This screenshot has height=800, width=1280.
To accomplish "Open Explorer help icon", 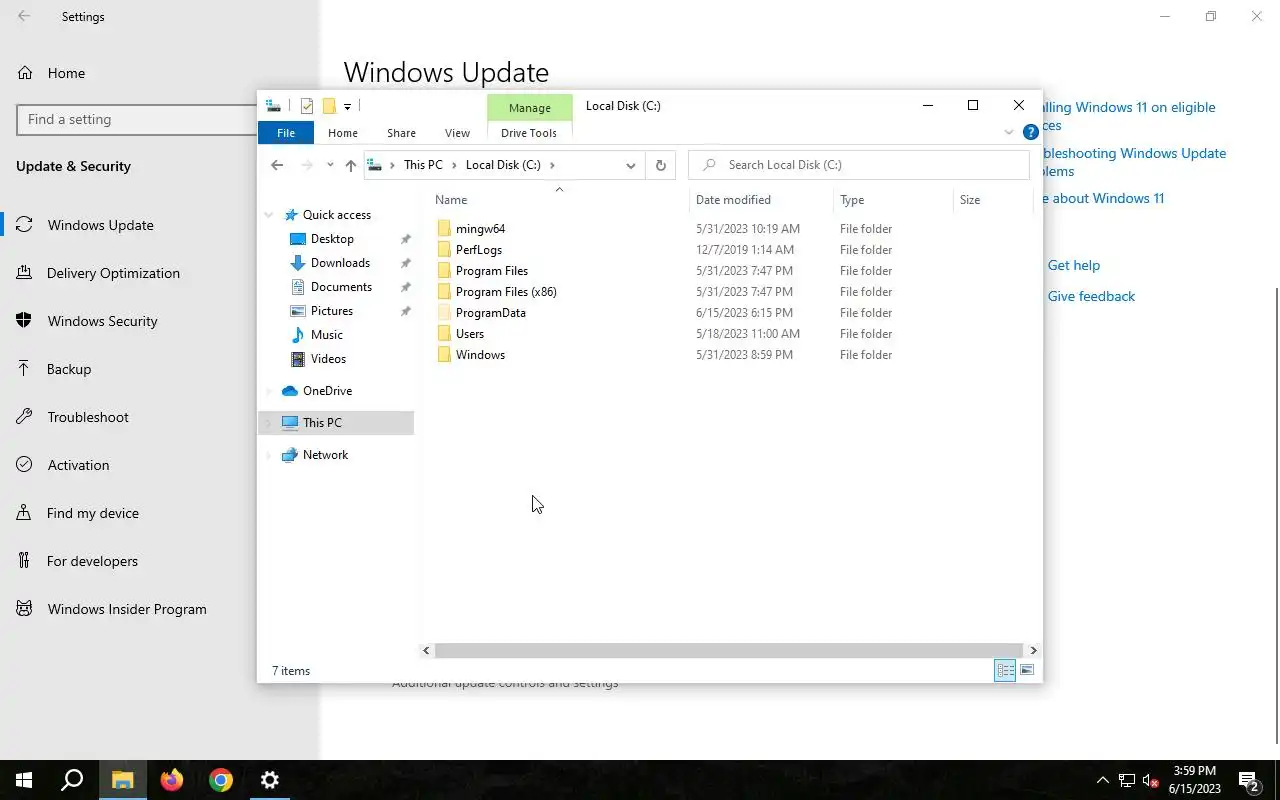I will [1030, 132].
